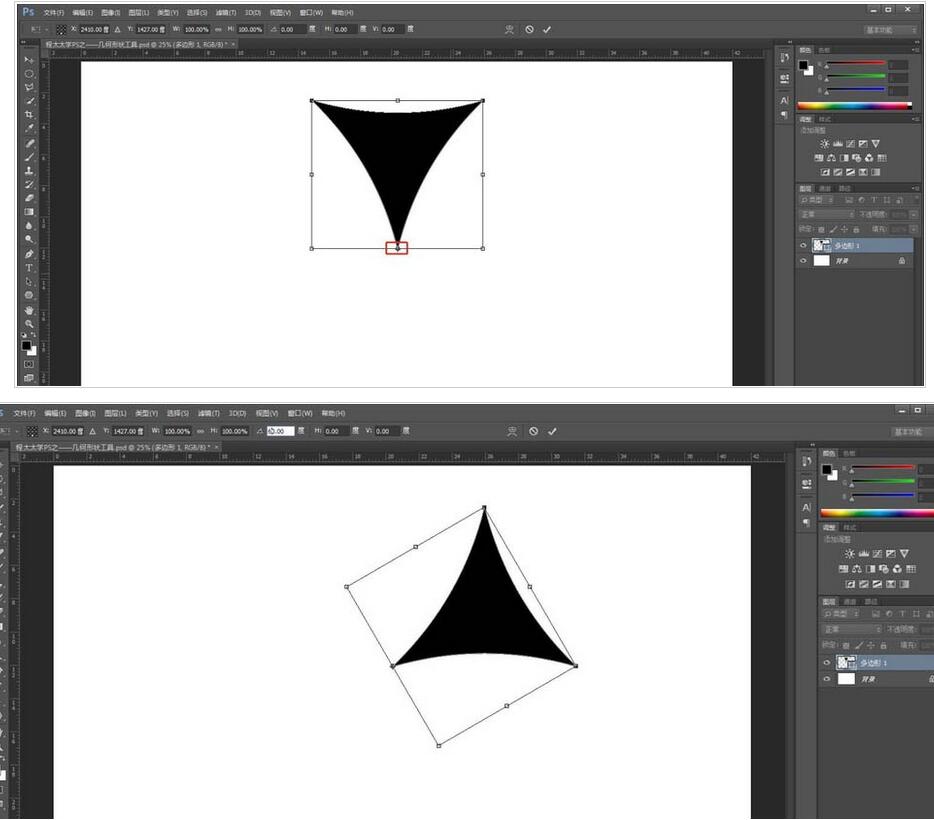The width and height of the screenshot is (934, 820).
Task: Toggle eye icon for 多边形 1 in lower window
Action: pos(826,663)
